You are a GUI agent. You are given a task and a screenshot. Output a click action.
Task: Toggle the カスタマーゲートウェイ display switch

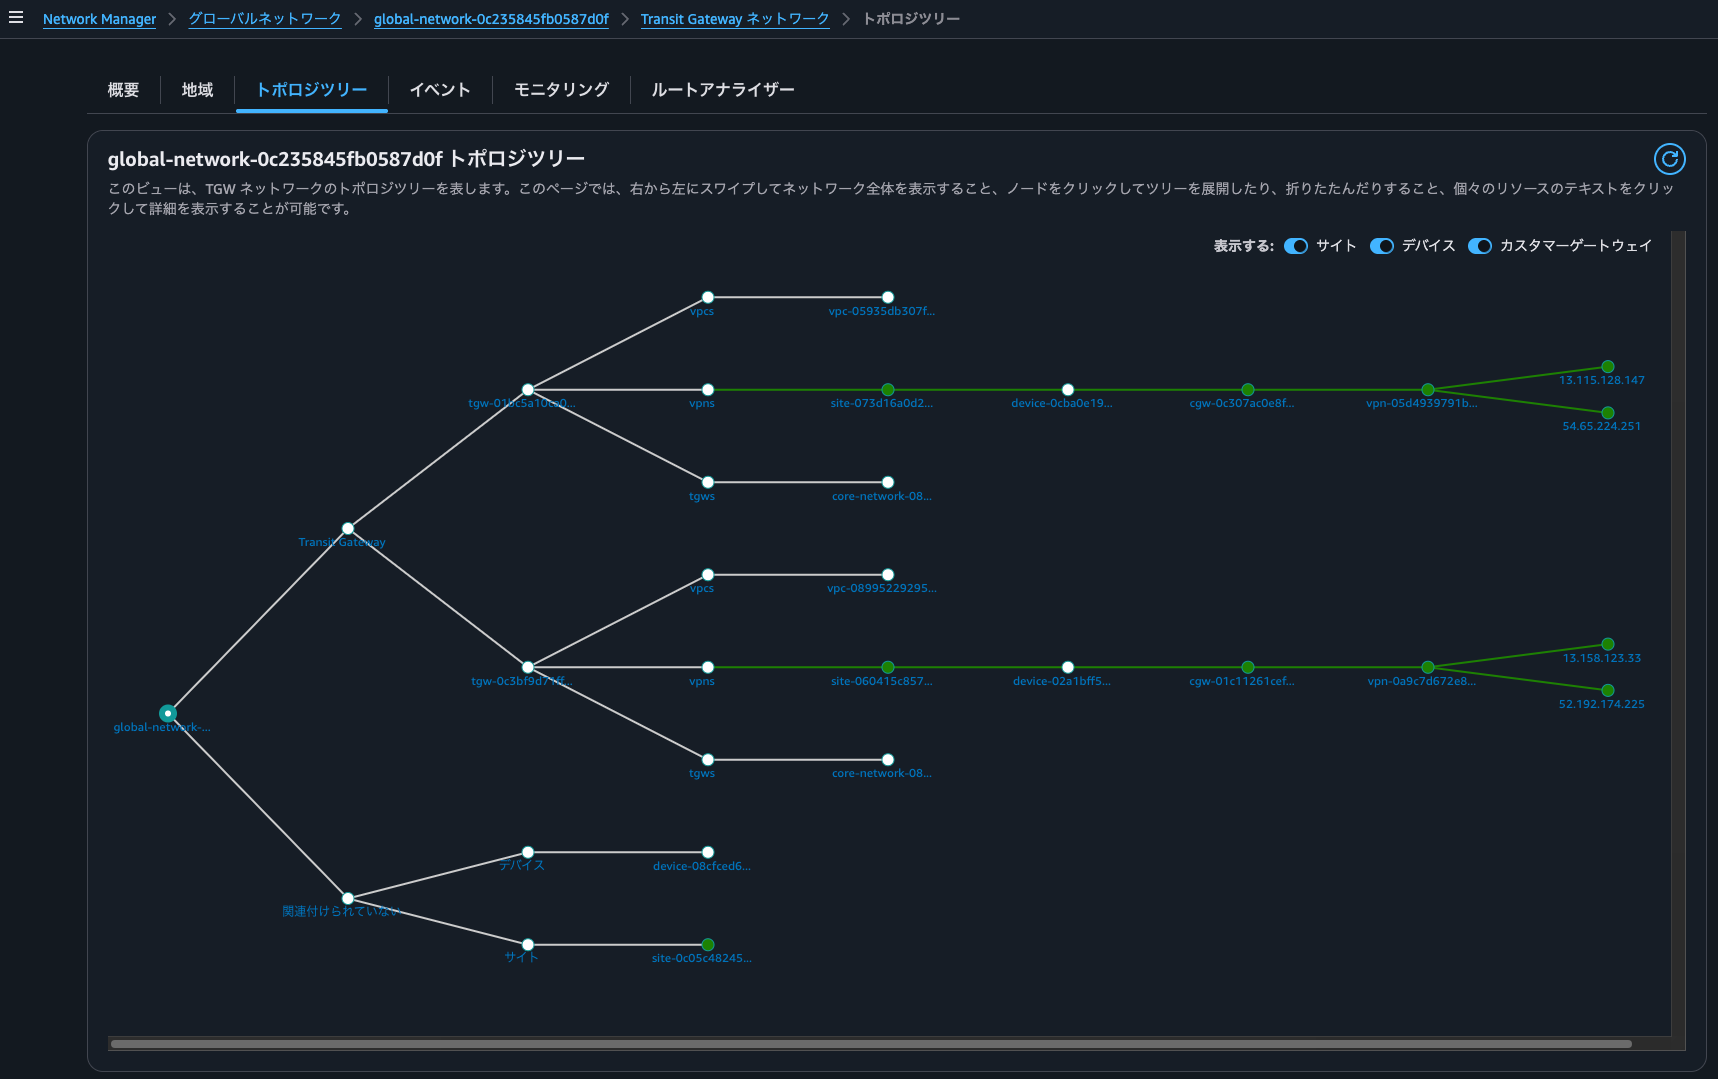1480,246
